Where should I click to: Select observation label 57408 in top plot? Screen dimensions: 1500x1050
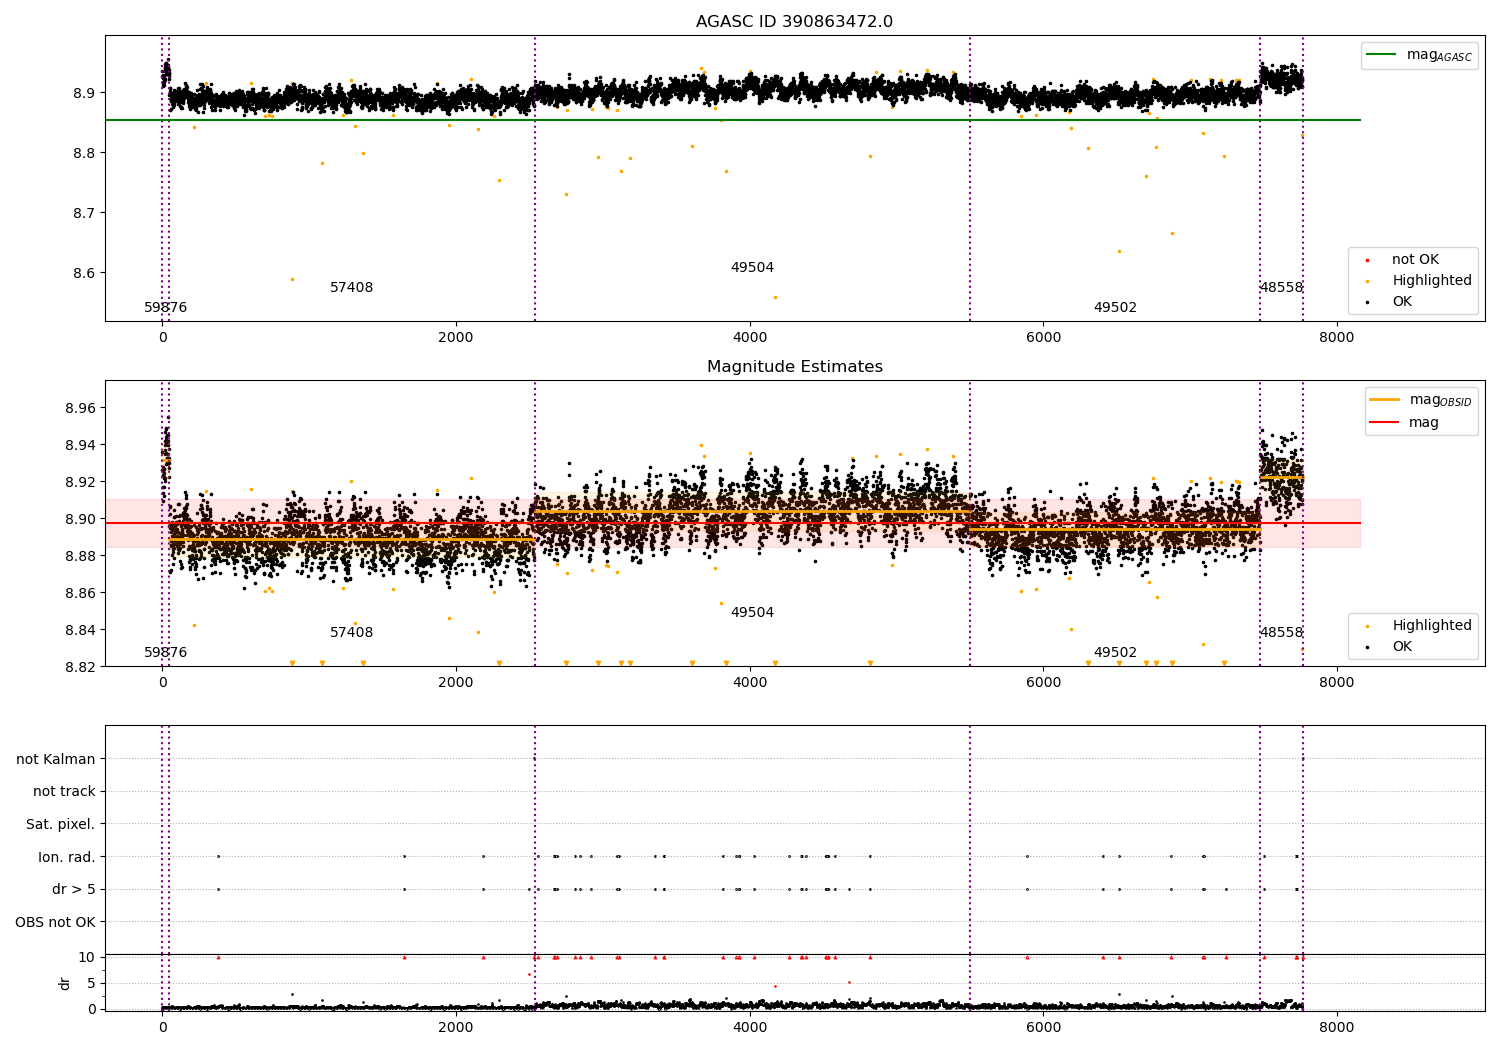(x=352, y=288)
